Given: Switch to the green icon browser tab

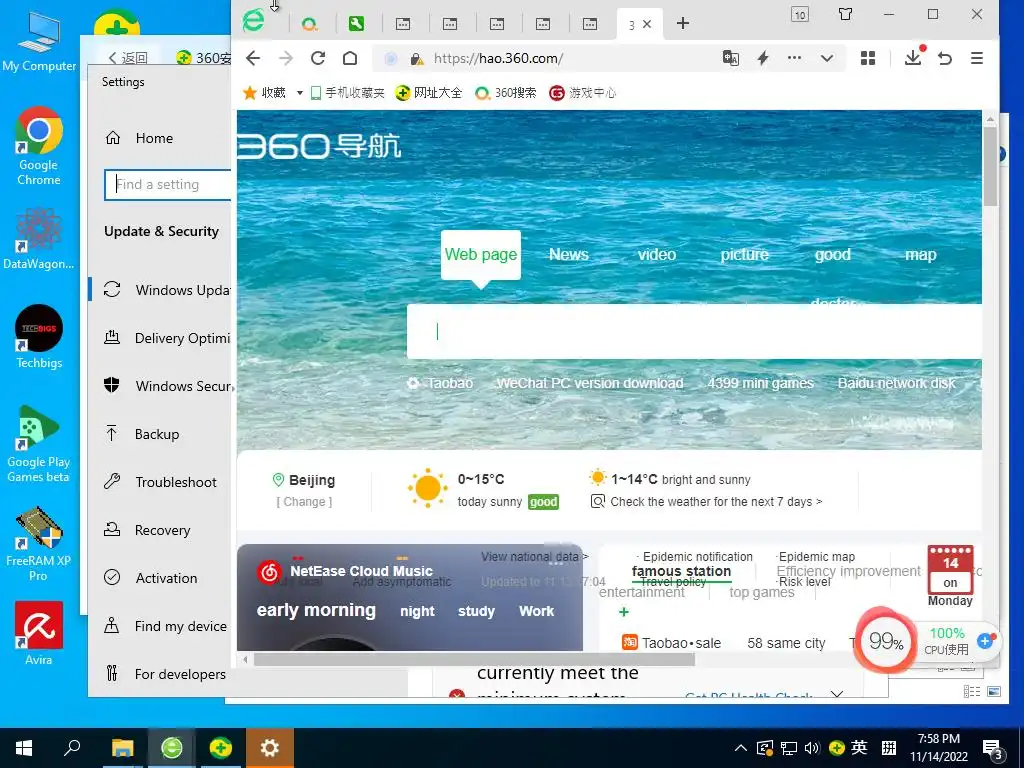Looking at the screenshot, I should pyautogui.click(x=356, y=24).
